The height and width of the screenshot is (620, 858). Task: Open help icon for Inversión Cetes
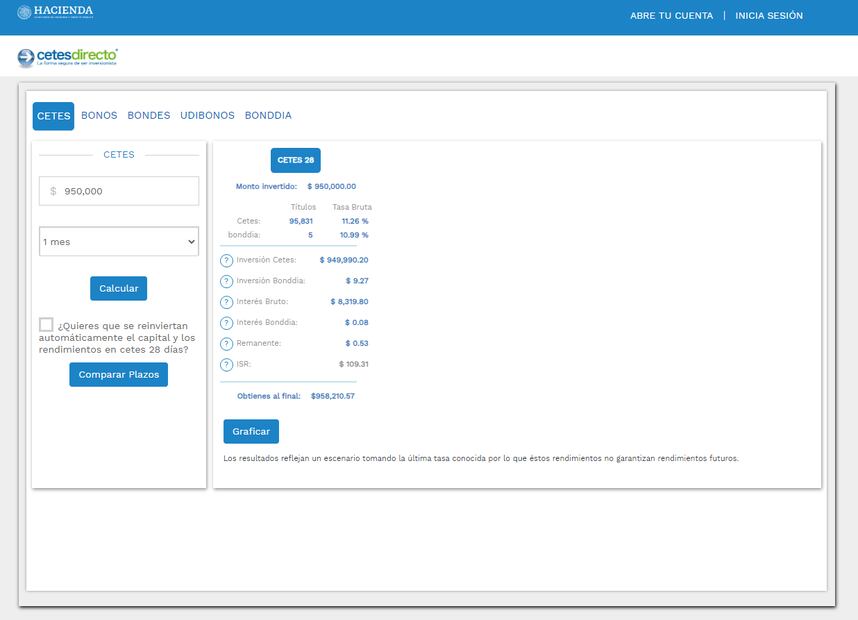227,260
